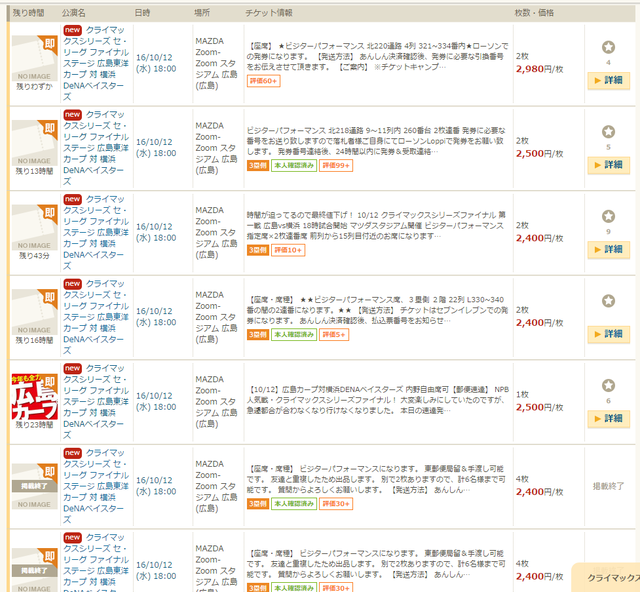Click the 即 ribbon on 残り43分 thumbnail

(x=49, y=213)
